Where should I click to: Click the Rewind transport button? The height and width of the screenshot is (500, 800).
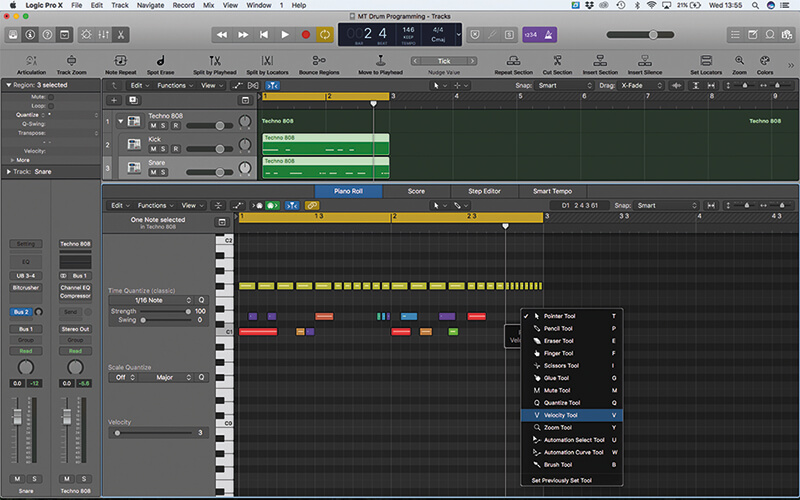click(222, 35)
